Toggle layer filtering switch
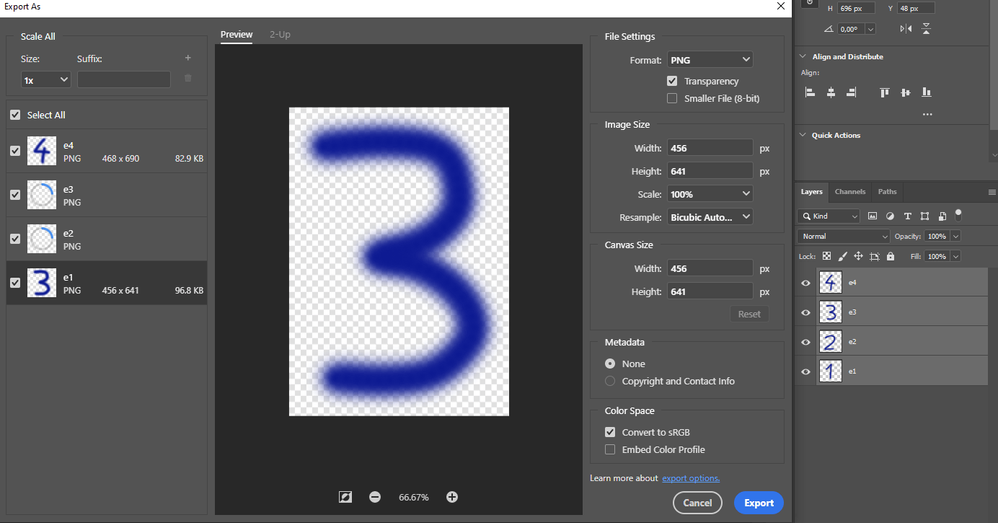 959,214
